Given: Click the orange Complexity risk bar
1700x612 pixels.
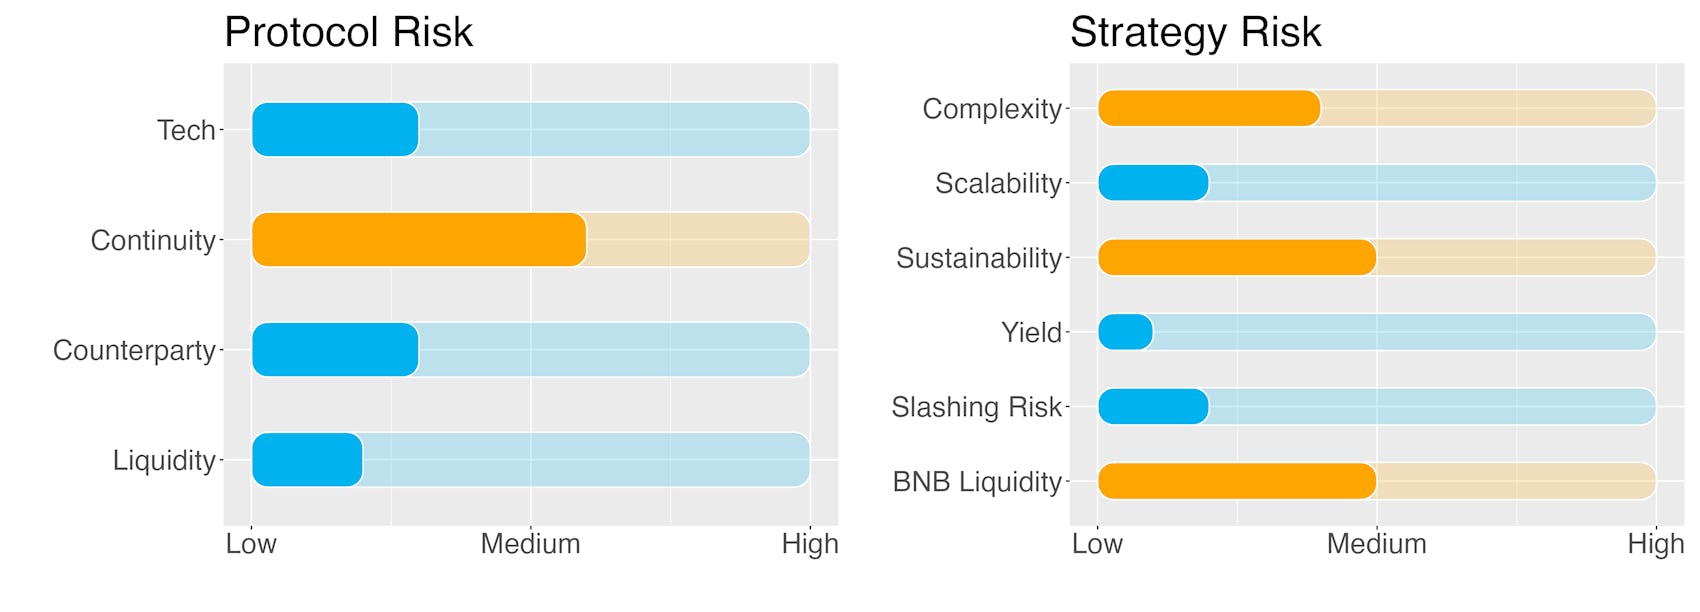Looking at the screenshot, I should pos(1209,108).
